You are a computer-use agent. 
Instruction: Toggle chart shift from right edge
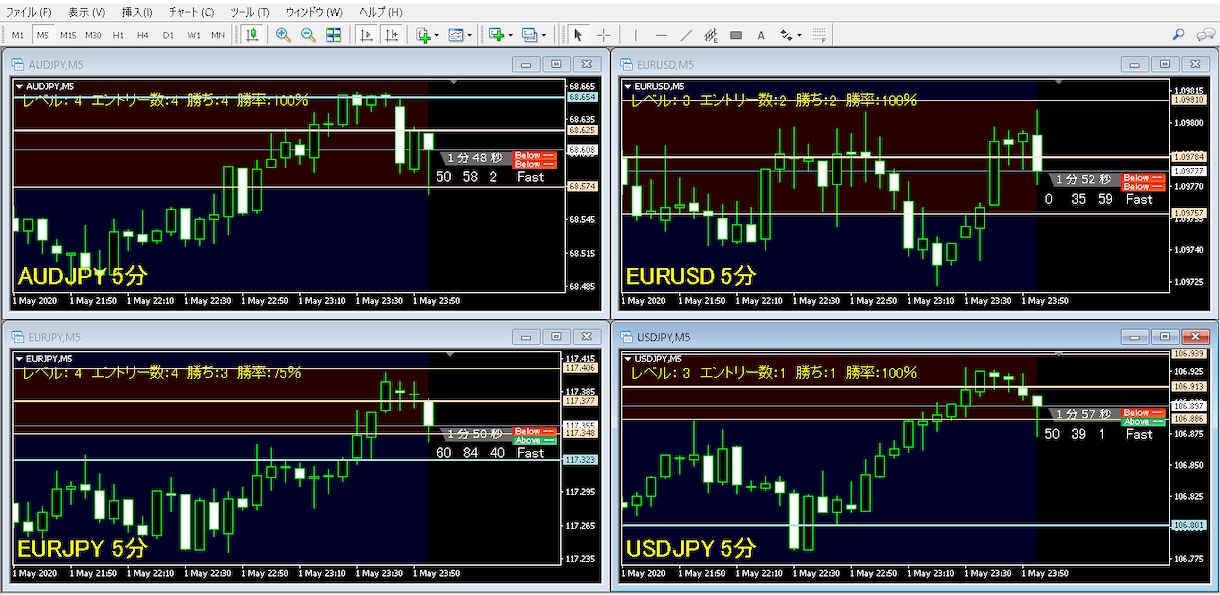pyautogui.click(x=391, y=35)
